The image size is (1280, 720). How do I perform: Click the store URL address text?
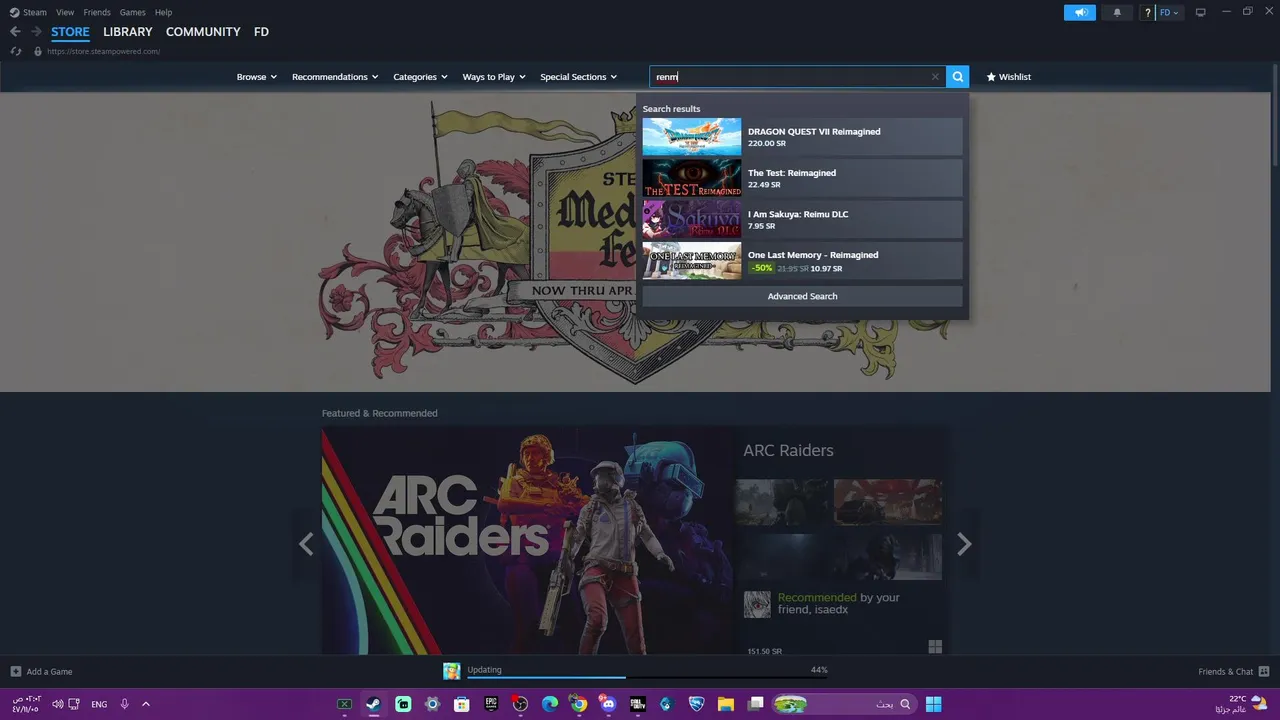coord(103,51)
